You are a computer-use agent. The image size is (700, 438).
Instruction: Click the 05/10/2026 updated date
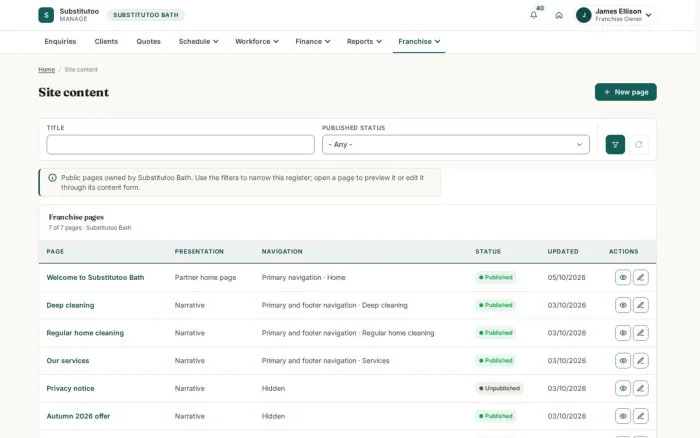[x=567, y=277]
